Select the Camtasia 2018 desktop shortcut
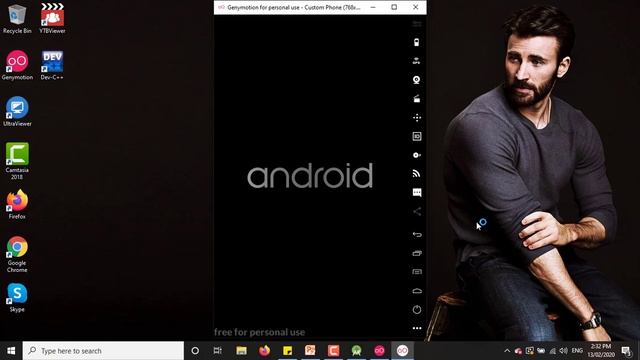 (x=17, y=161)
